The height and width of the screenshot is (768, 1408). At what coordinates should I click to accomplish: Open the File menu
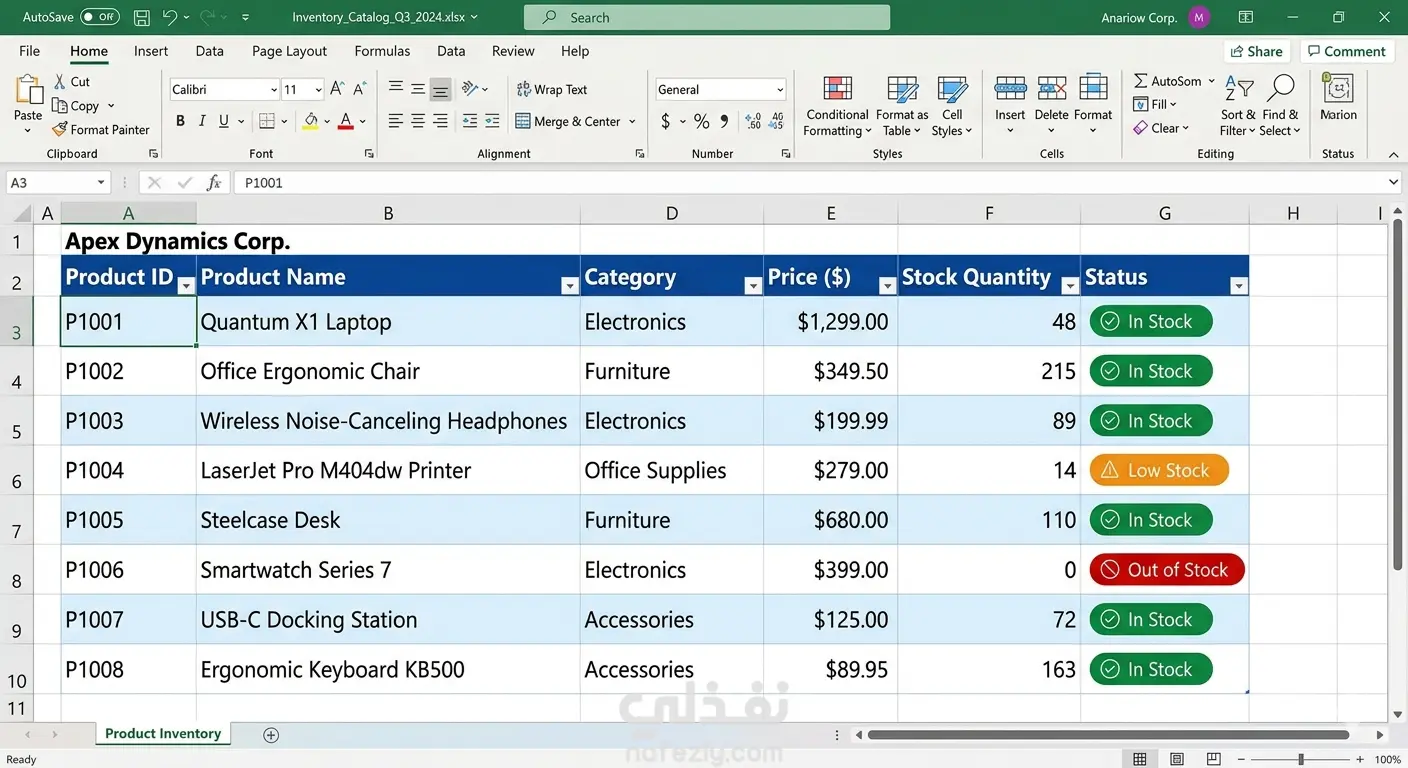coord(30,51)
